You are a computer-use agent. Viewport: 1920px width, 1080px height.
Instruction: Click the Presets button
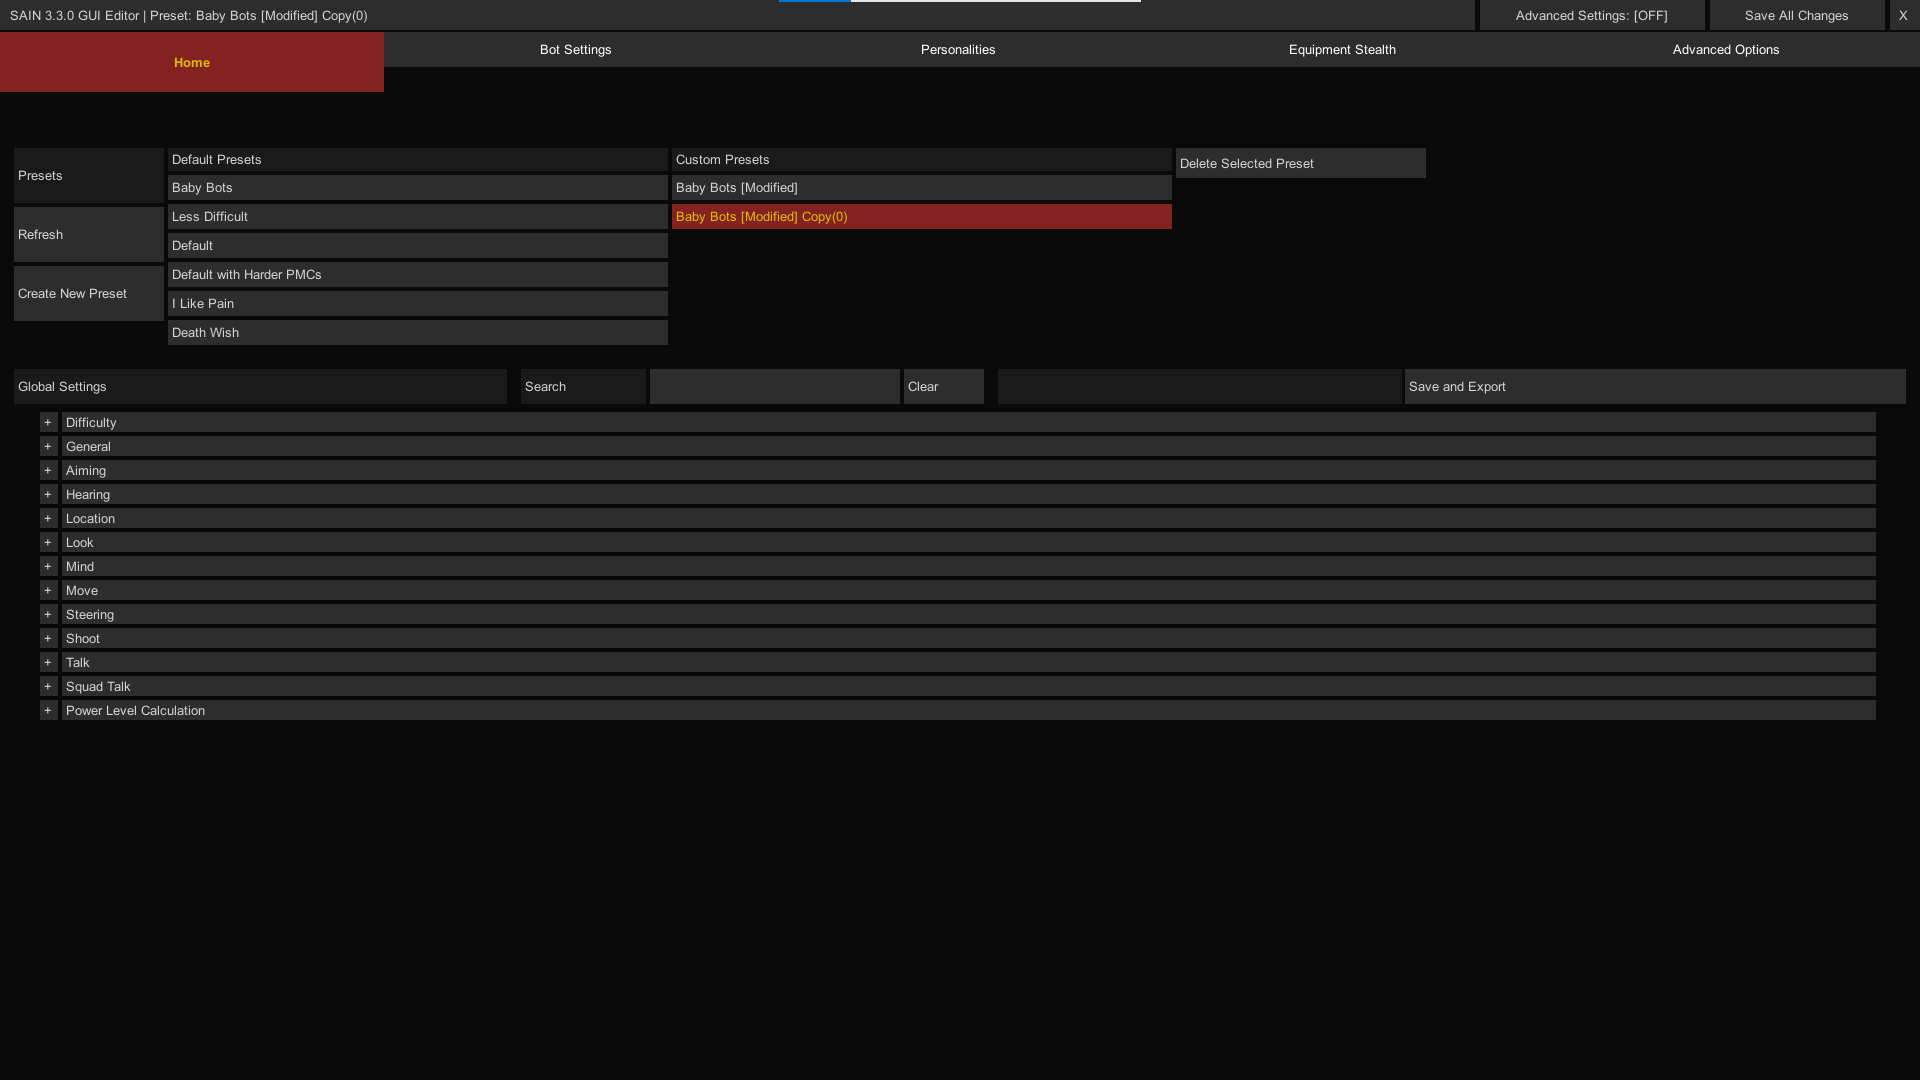(89, 176)
